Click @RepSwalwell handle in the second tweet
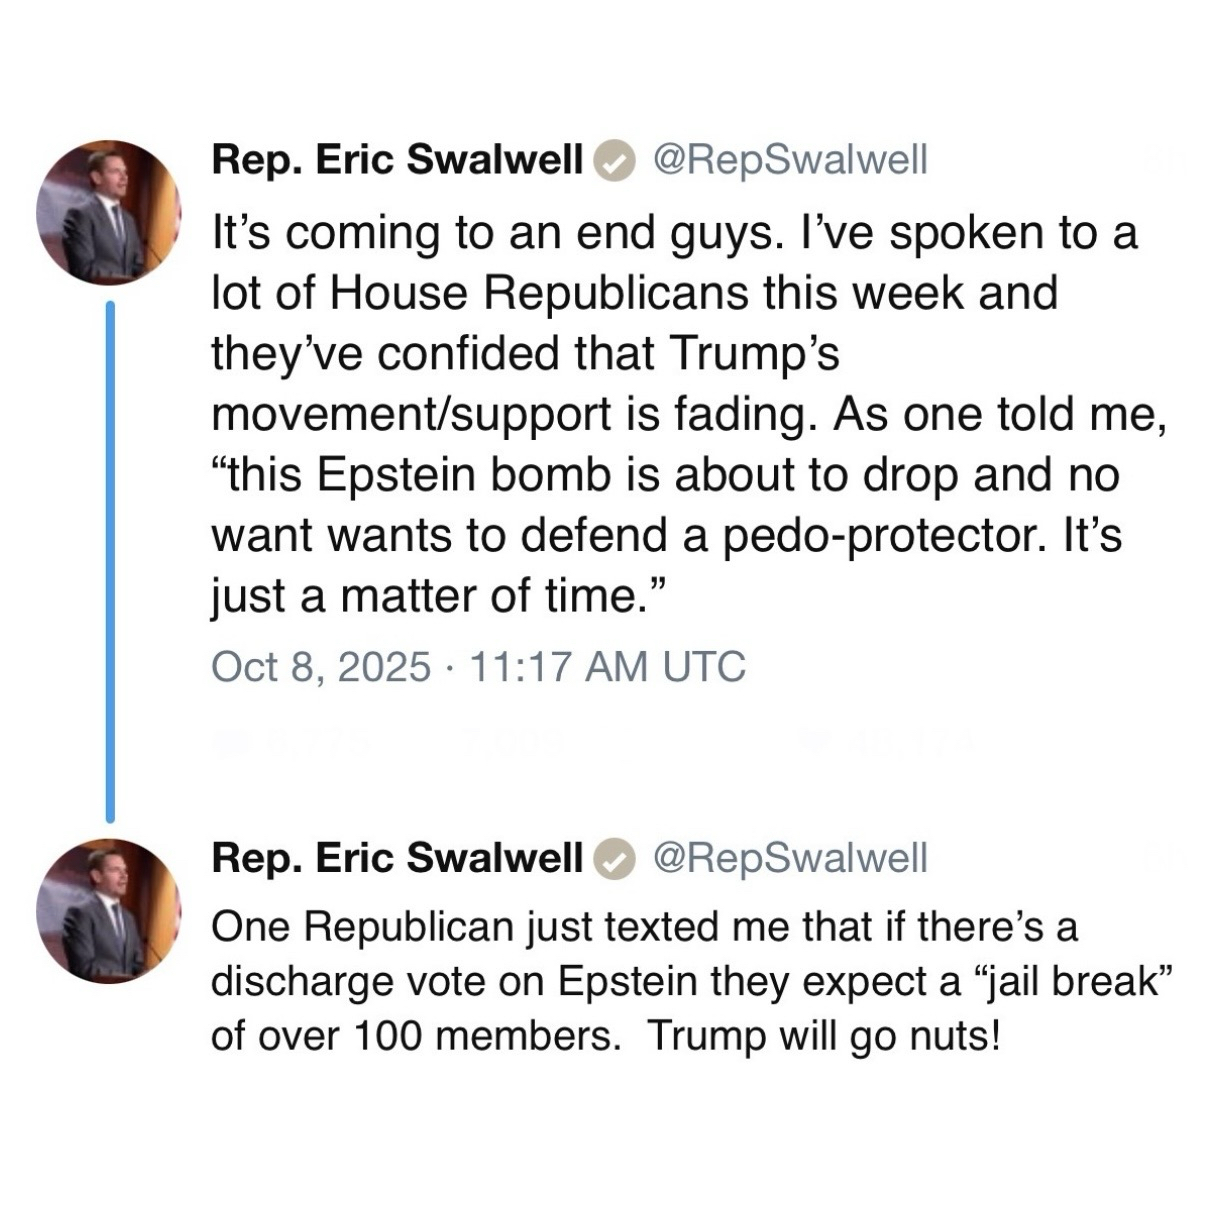This screenshot has width=1206, height=1206. [790, 858]
